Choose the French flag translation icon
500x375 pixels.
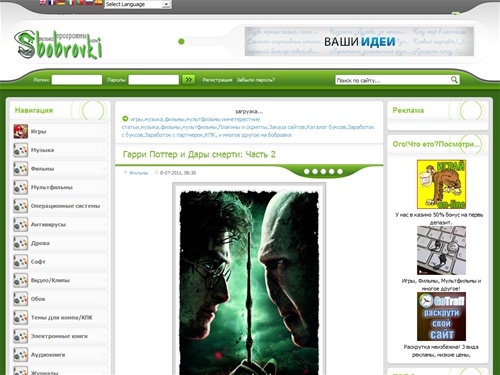click(x=52, y=2)
